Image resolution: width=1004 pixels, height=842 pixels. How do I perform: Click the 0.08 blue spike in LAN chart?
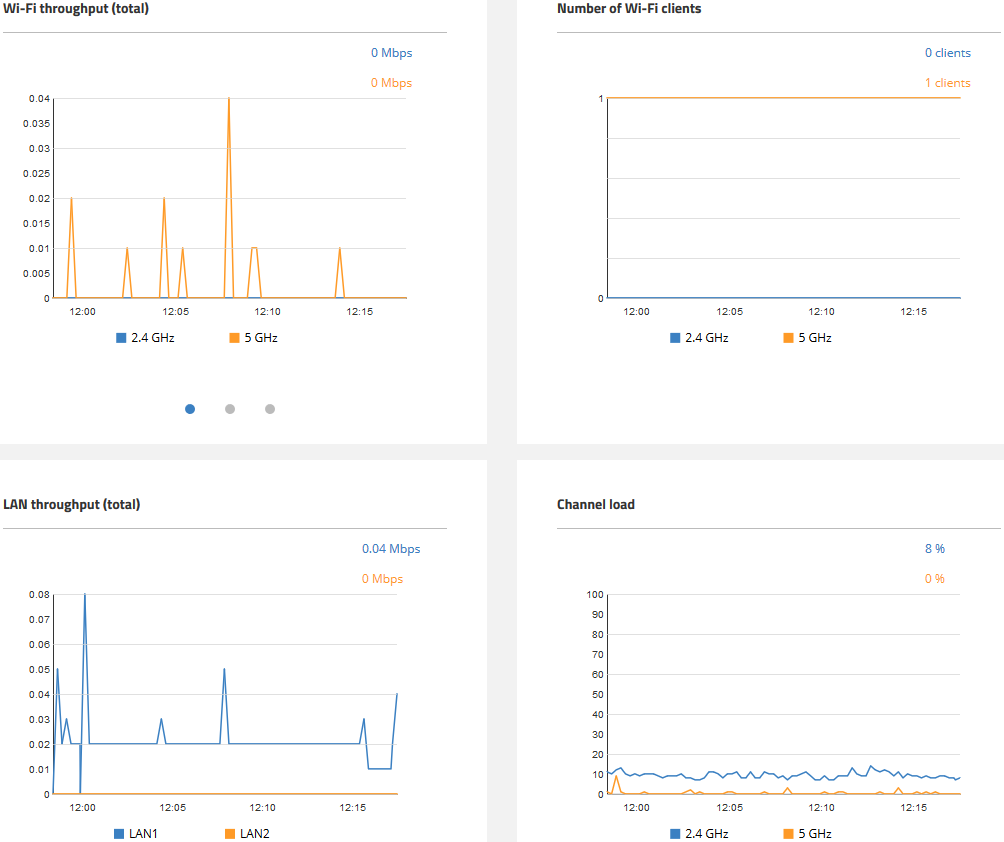[x=84, y=596]
